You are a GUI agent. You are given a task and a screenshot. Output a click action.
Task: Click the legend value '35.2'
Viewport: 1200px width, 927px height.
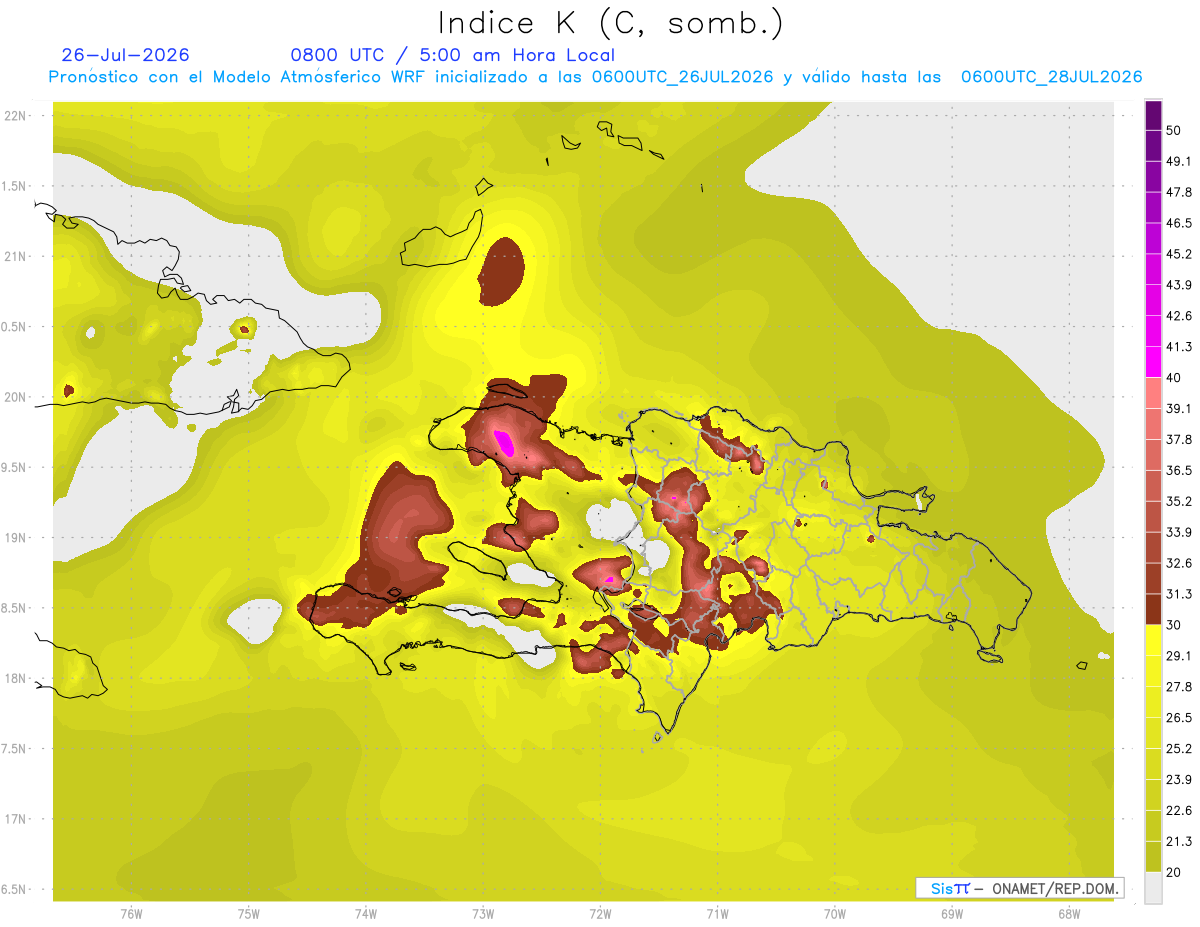point(1178,501)
